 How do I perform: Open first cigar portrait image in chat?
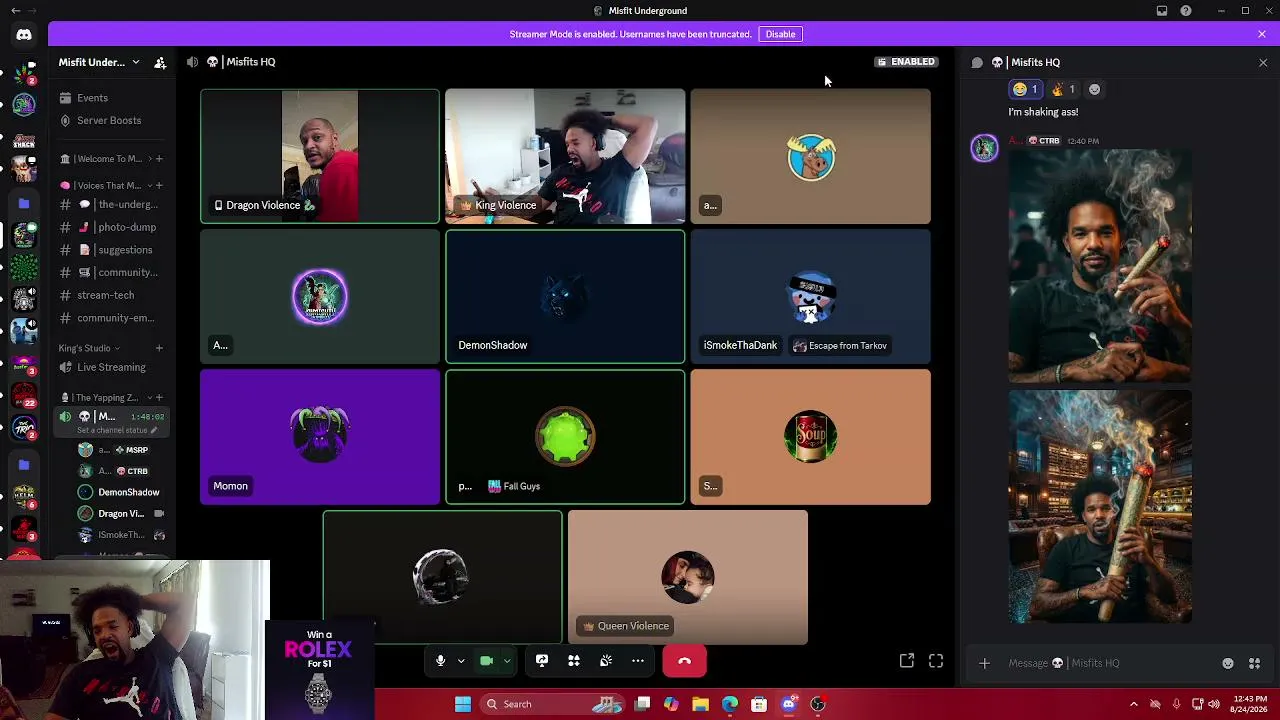tap(1100, 266)
